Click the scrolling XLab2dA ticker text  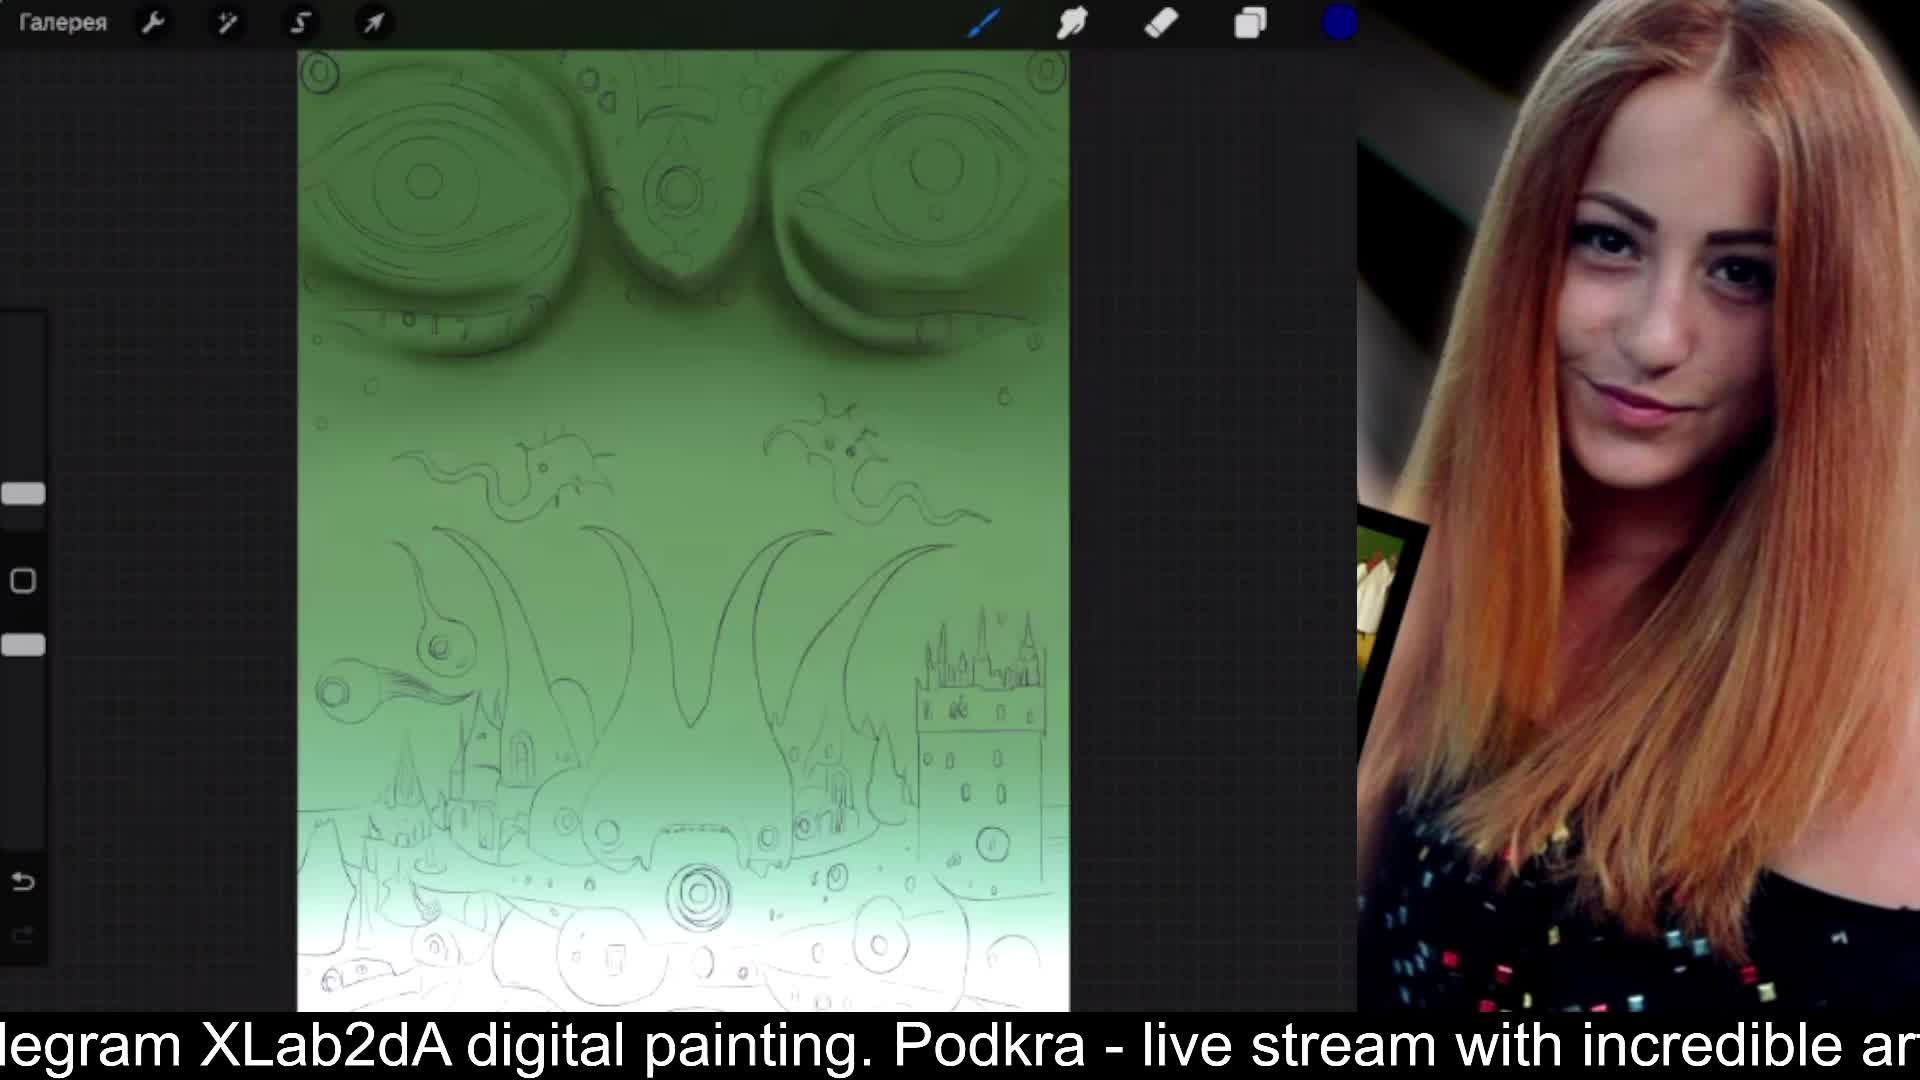pos(325,1046)
